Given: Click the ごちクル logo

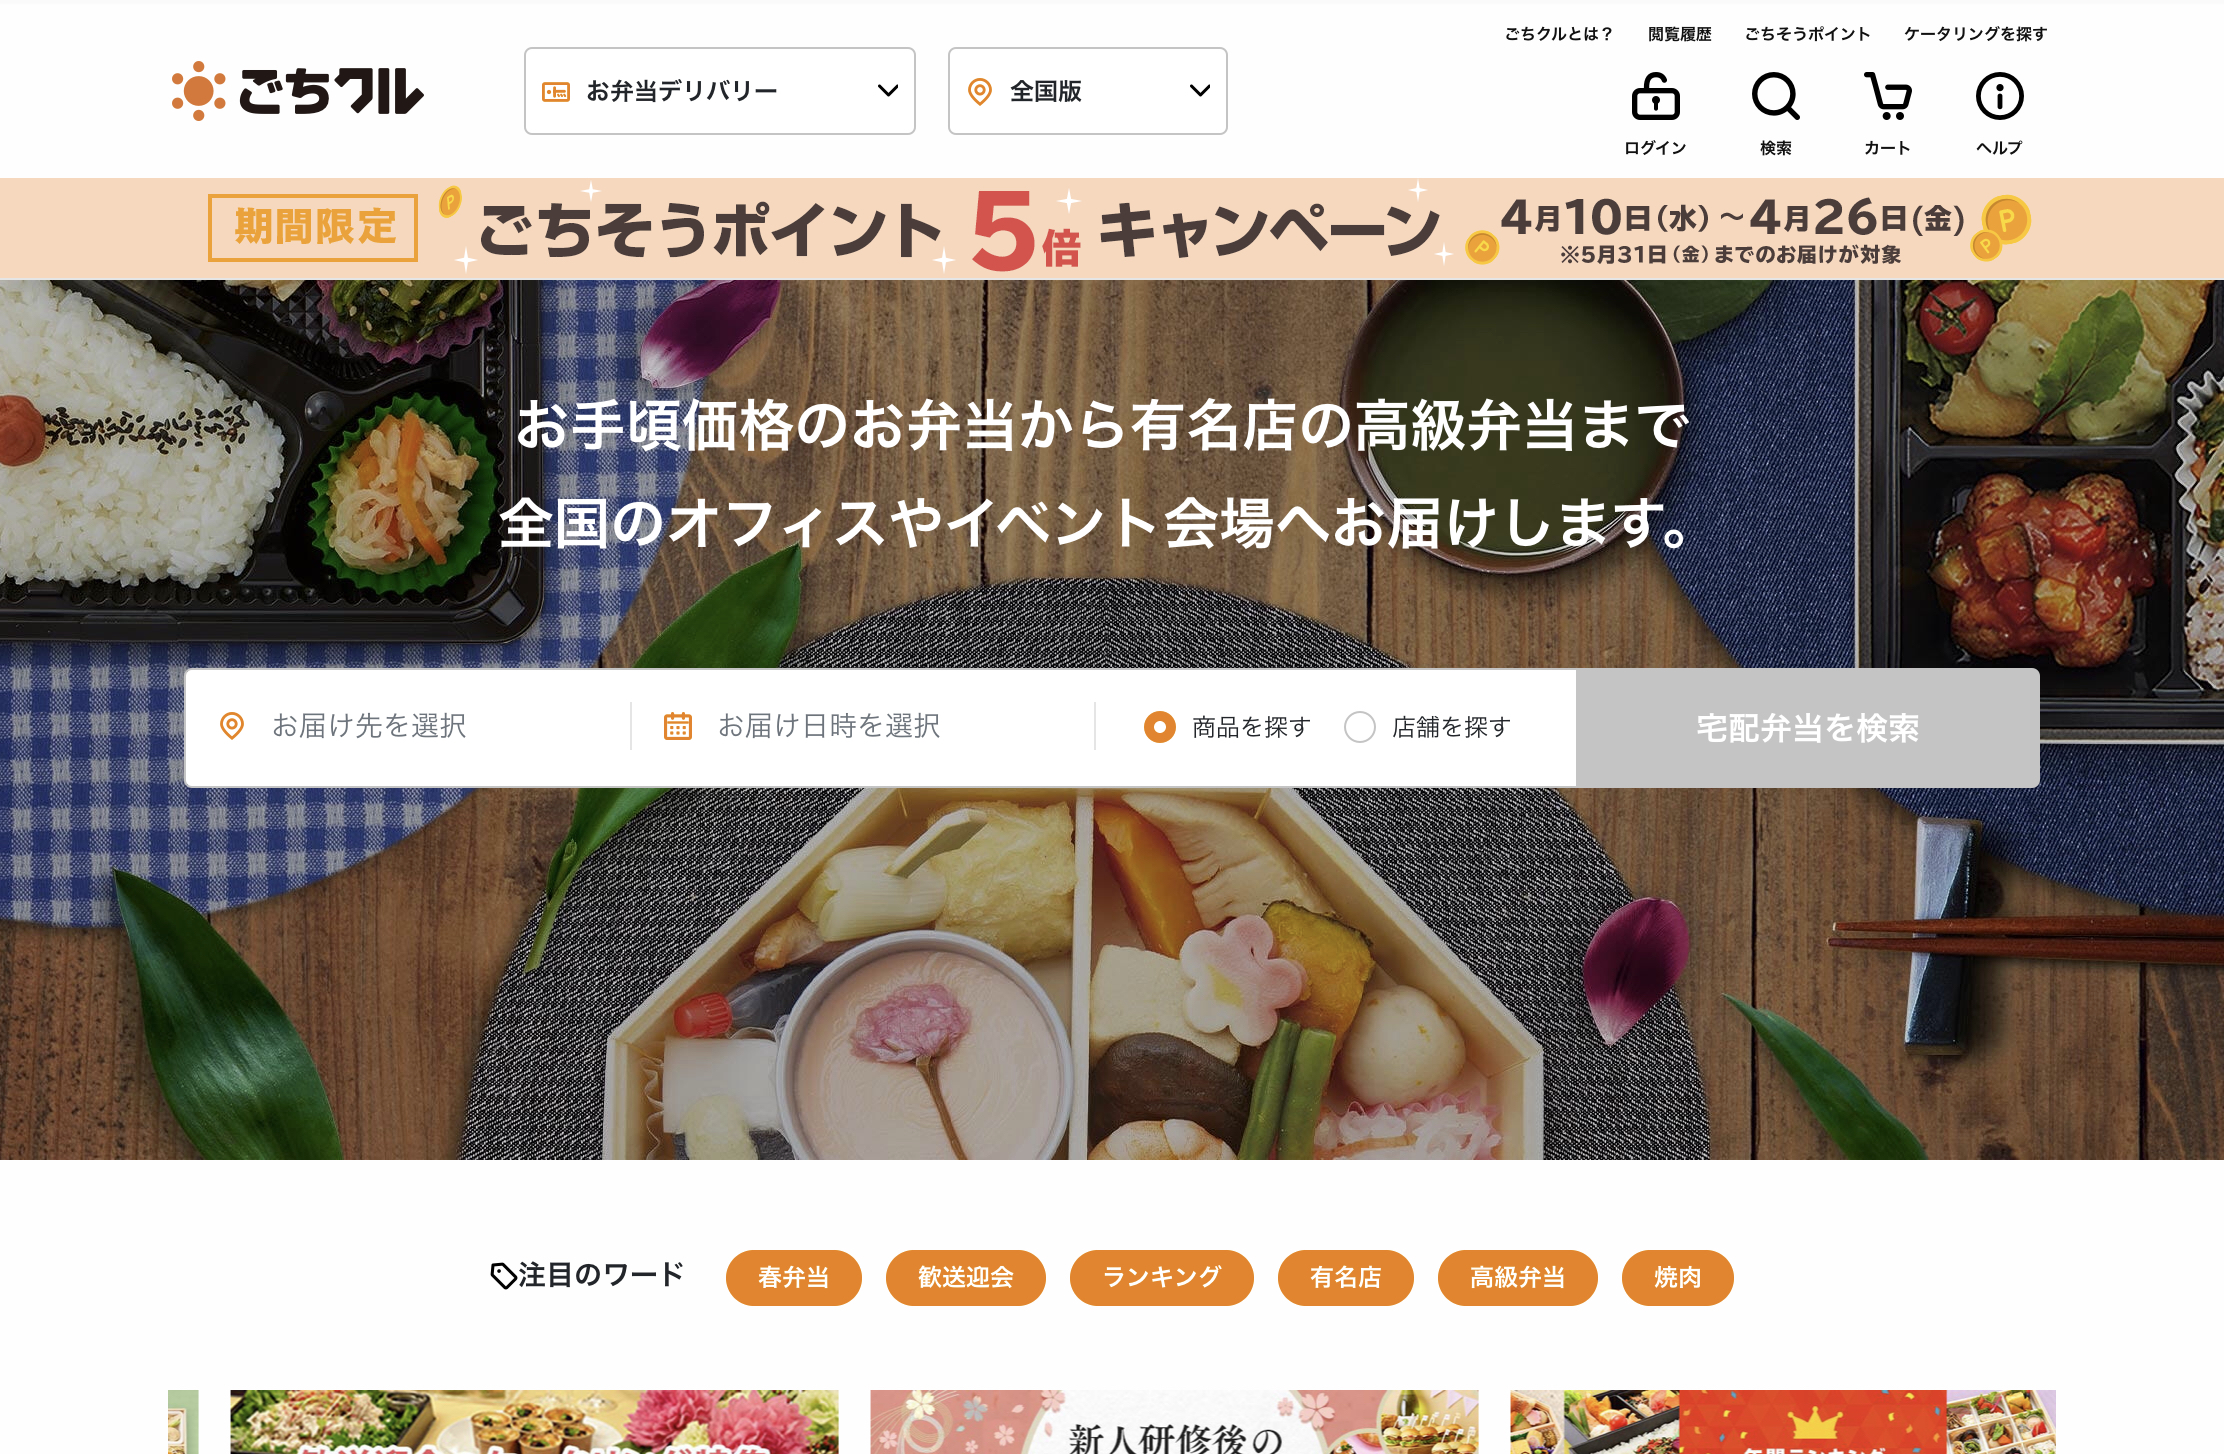Looking at the screenshot, I should pyautogui.click(x=298, y=91).
